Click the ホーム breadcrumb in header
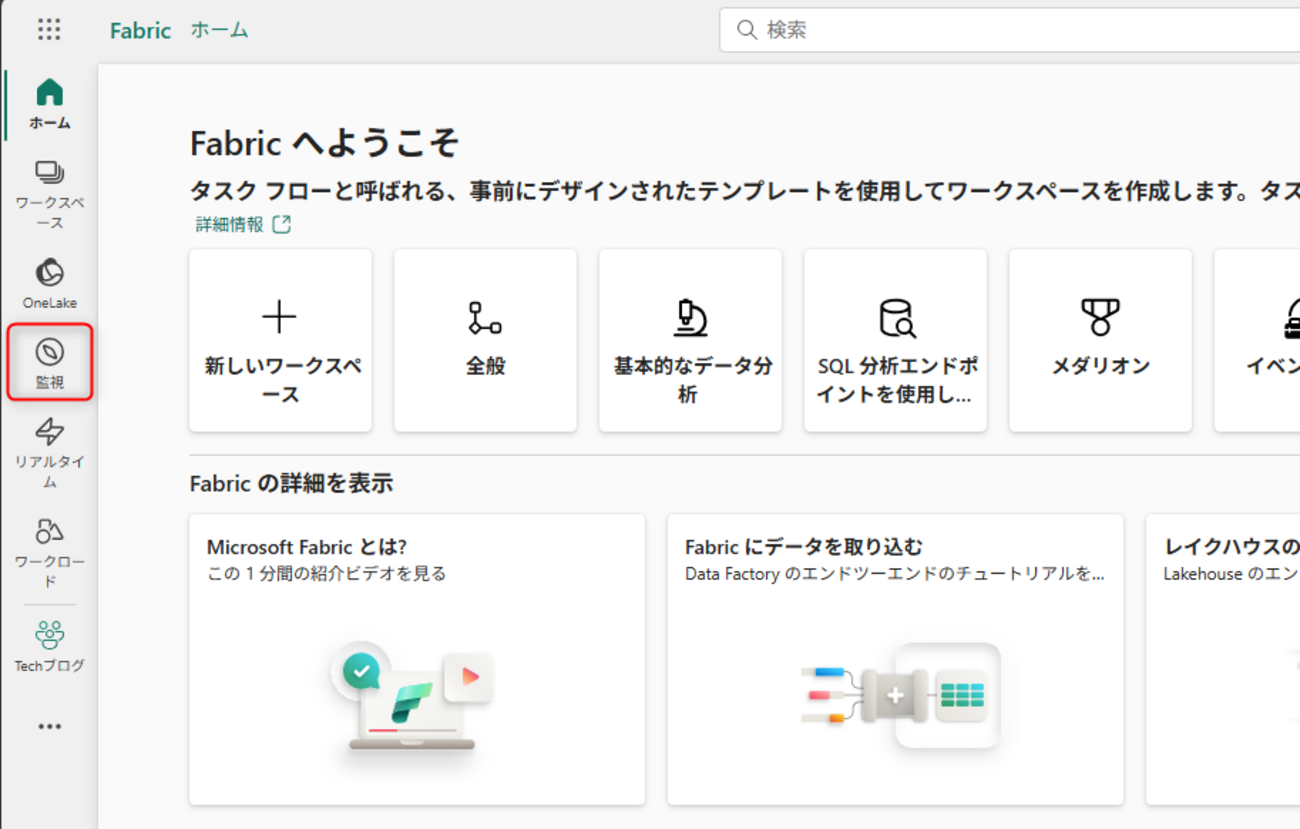 point(219,30)
